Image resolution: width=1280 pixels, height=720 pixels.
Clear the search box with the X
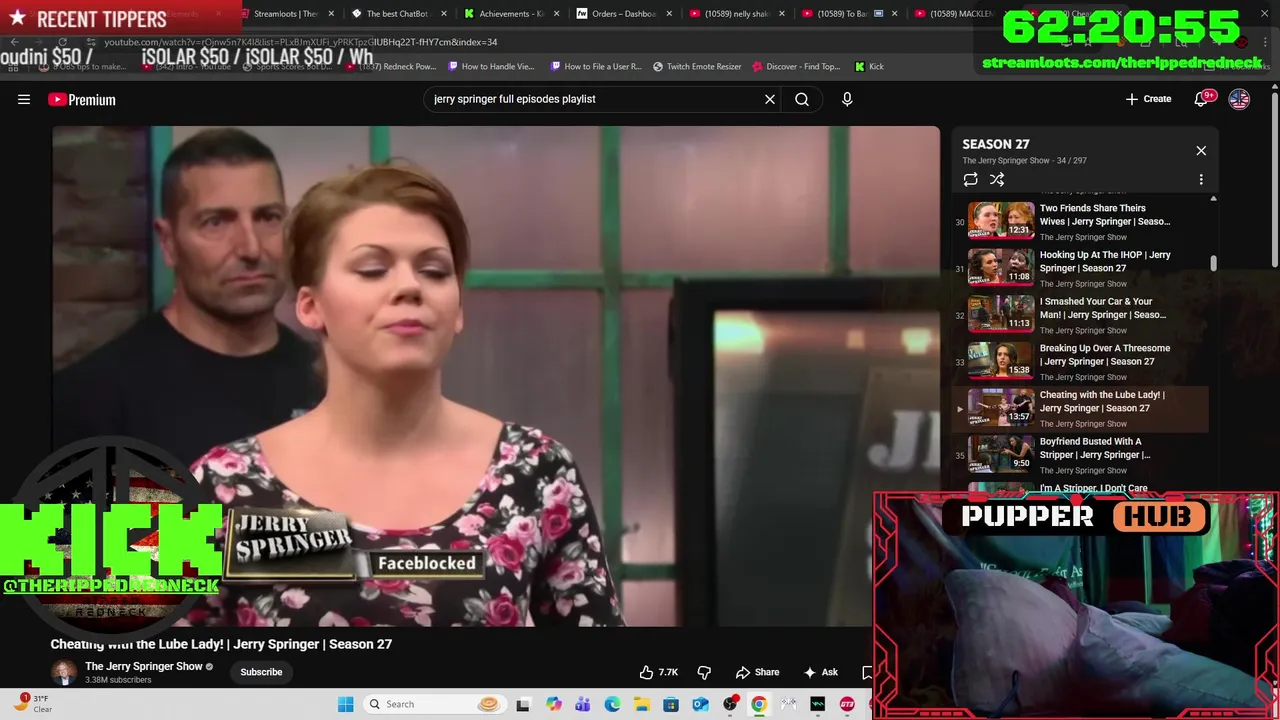pos(770,99)
